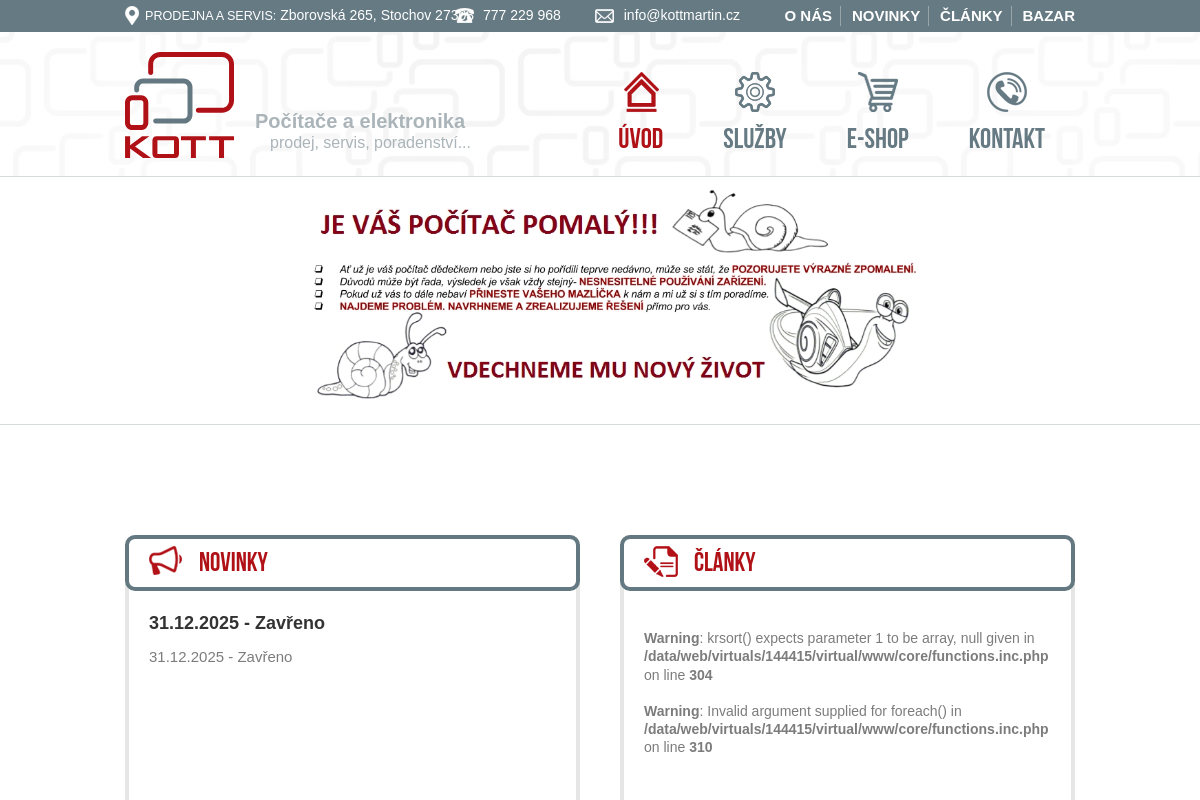Open the O NÁS menu item
1200x800 pixels.
point(808,15)
